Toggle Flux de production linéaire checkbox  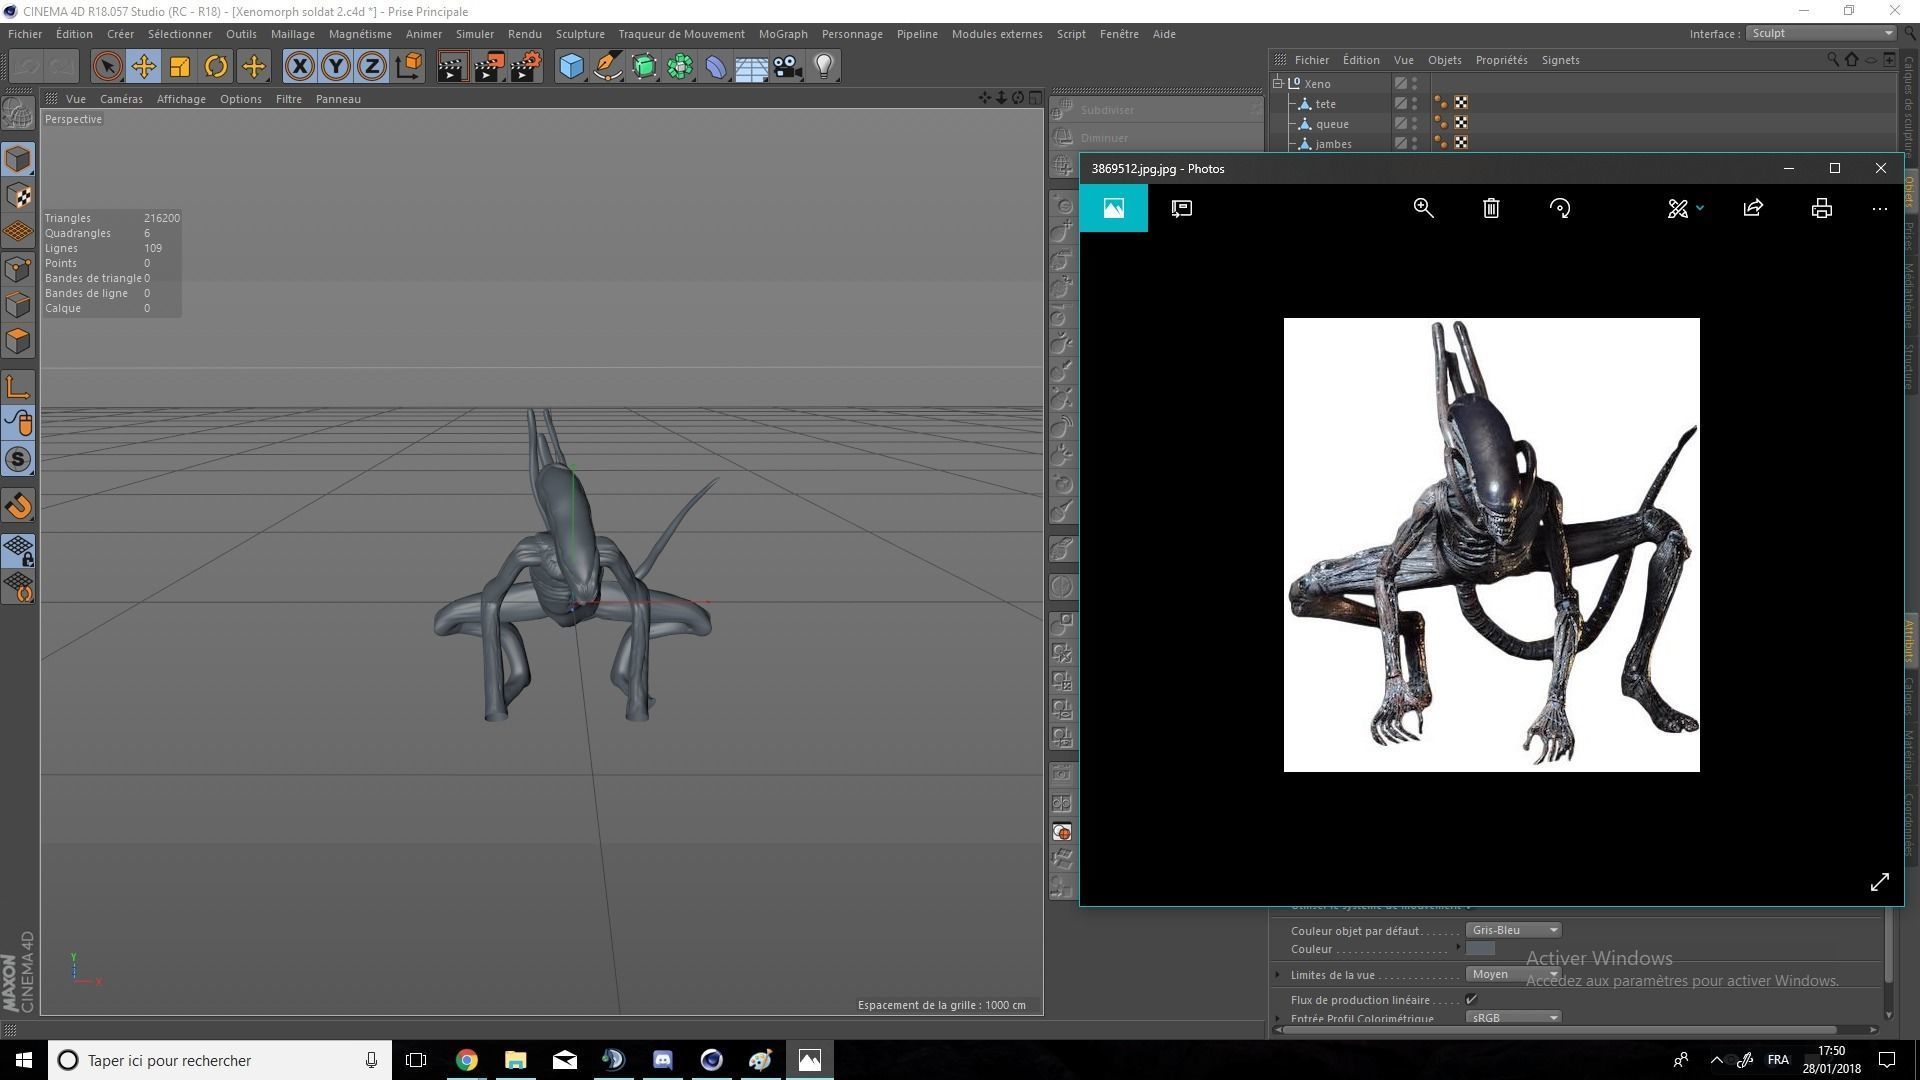tap(1471, 999)
